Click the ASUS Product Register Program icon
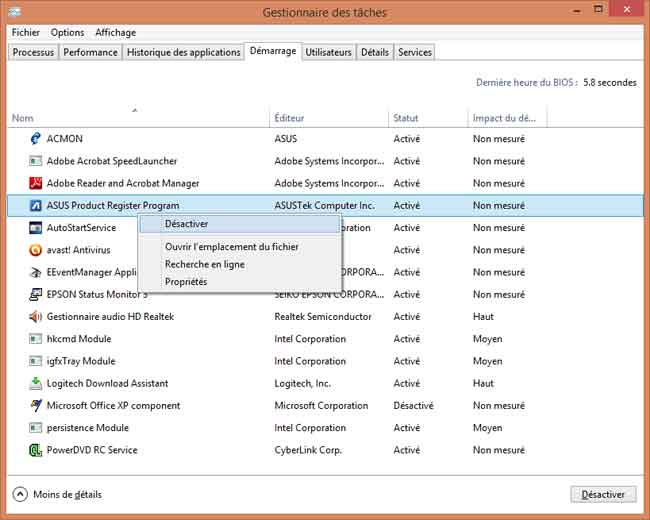Screen dimensions: 650x520 click(x=36, y=205)
